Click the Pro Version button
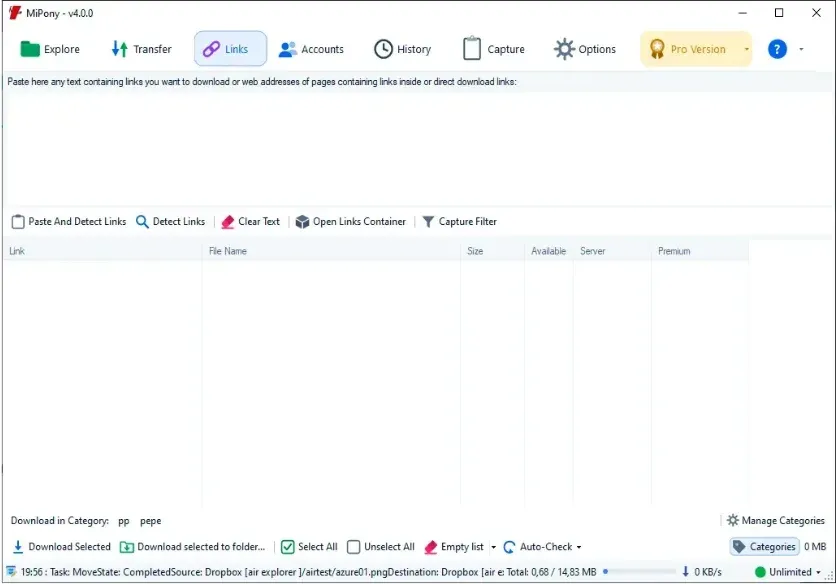 [689, 49]
